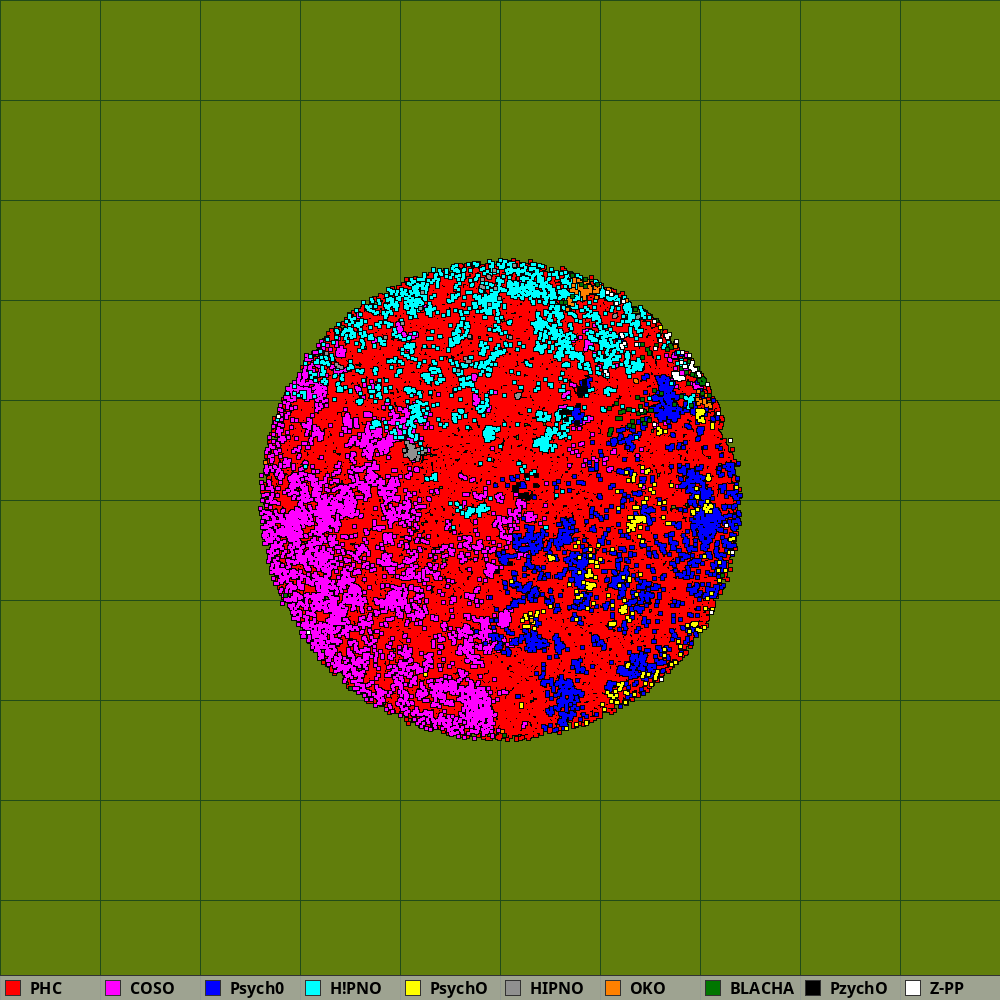The height and width of the screenshot is (1000, 1000).
Task: Select the Z-PP label in legend
Action: tap(946, 988)
